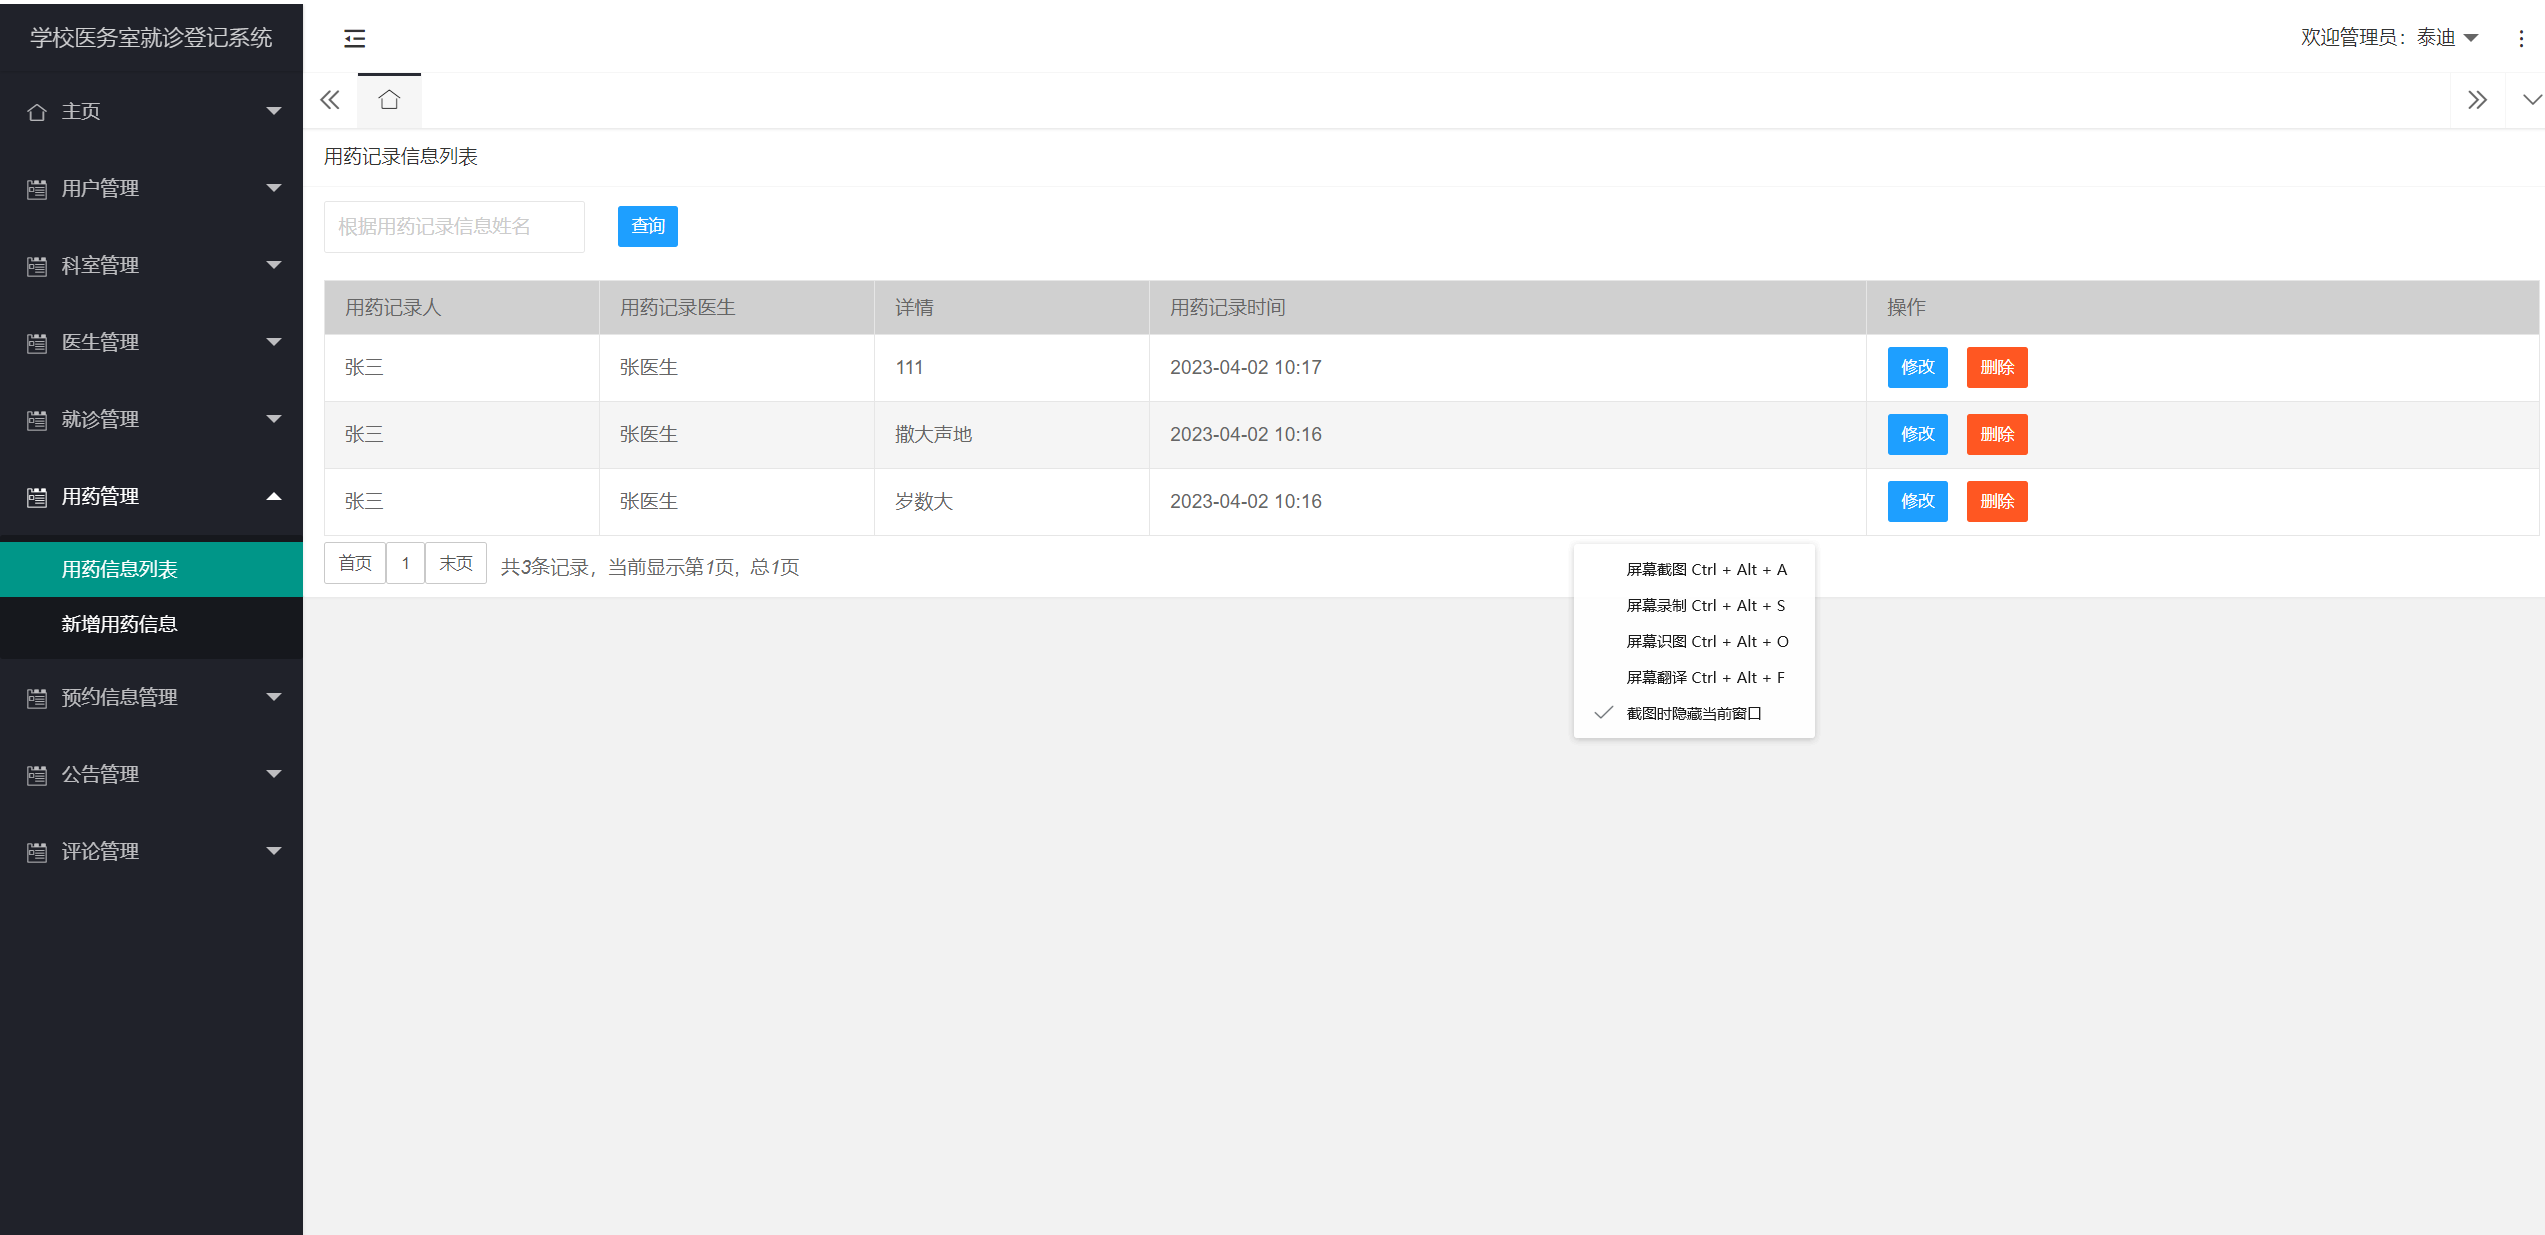The width and height of the screenshot is (2545, 1235).
Task: Focus the 根据用药记录信息姓名 search field
Action: pyautogui.click(x=454, y=227)
